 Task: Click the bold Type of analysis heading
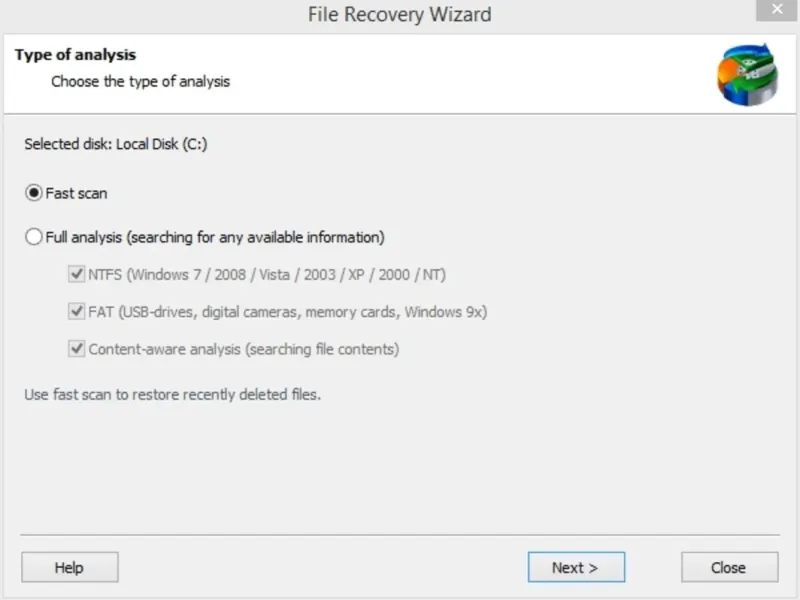pos(76,55)
